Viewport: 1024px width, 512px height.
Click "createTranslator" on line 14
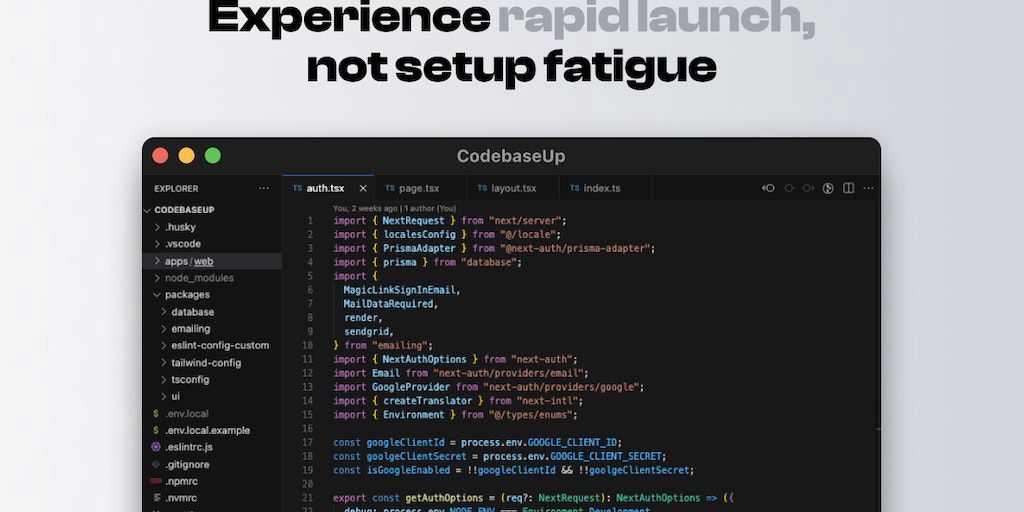pos(428,401)
